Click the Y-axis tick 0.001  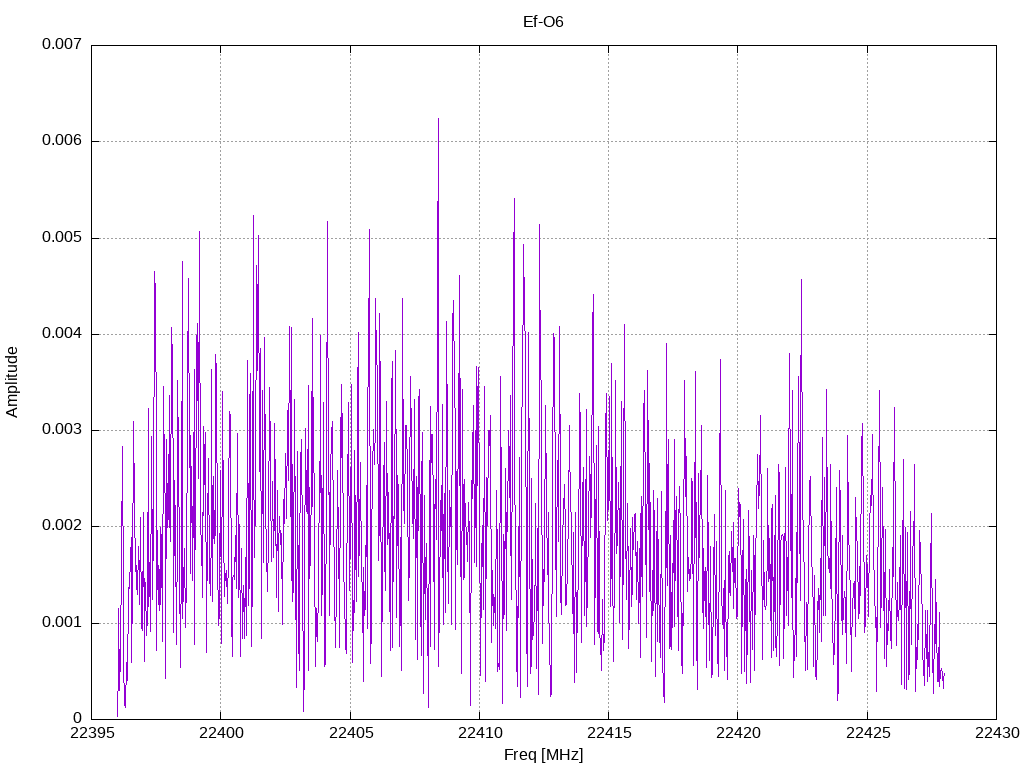coord(62,622)
